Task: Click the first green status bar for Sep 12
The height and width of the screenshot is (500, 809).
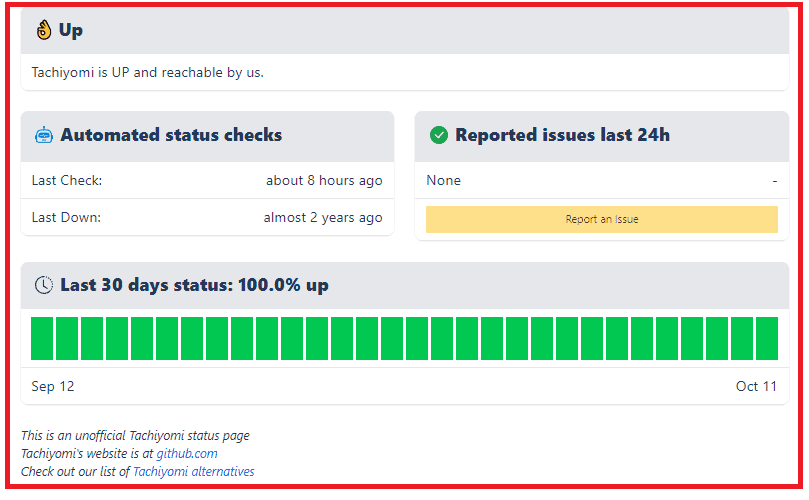Action: [x=42, y=338]
